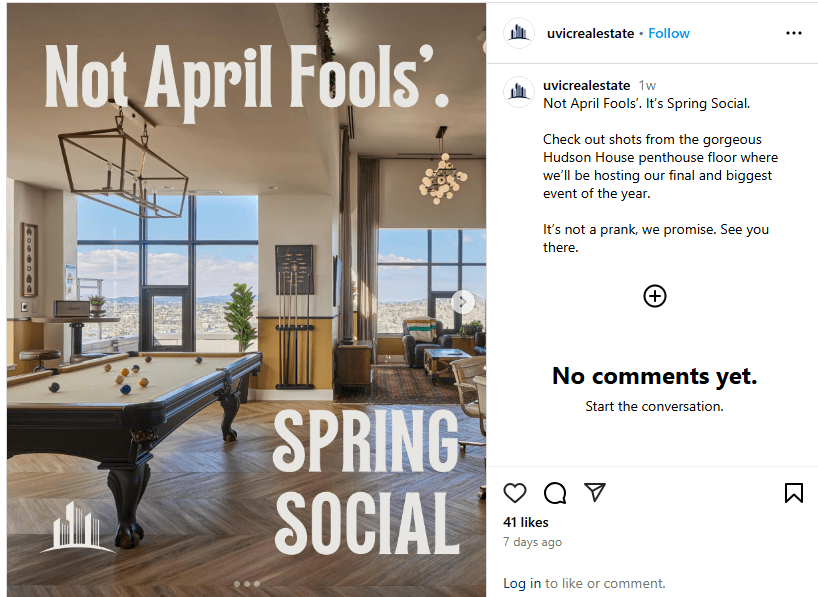Image resolution: width=818 pixels, height=597 pixels.
Task: Share post using paper plane icon
Action: tap(595, 493)
